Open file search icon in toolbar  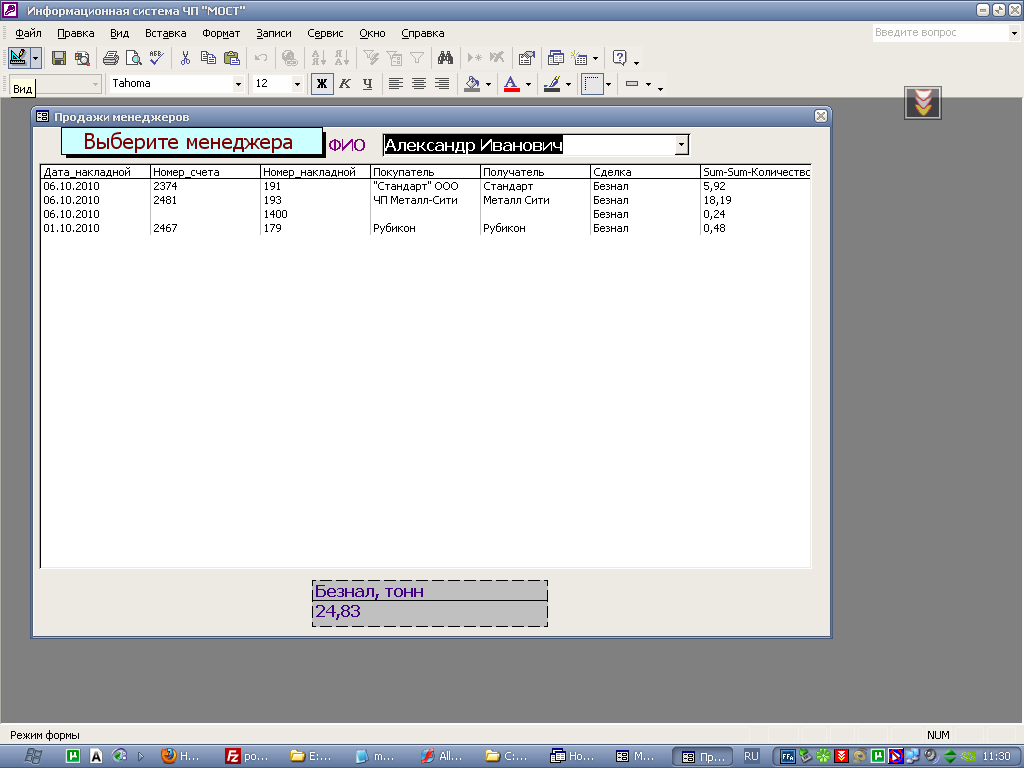pyautogui.click(x=82, y=58)
